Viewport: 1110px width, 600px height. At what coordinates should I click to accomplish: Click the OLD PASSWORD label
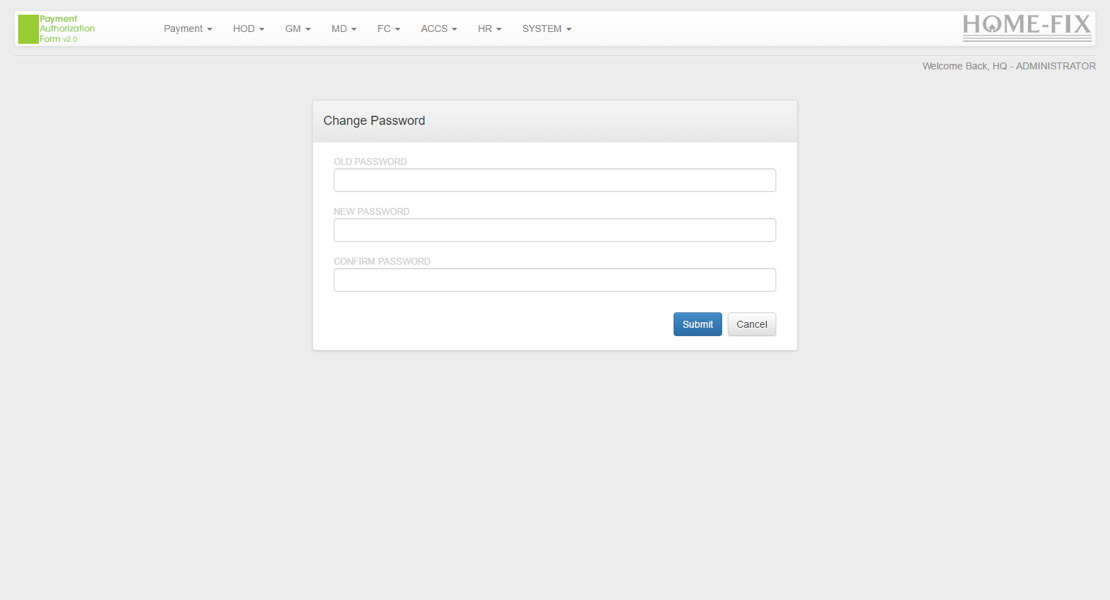[371, 161]
